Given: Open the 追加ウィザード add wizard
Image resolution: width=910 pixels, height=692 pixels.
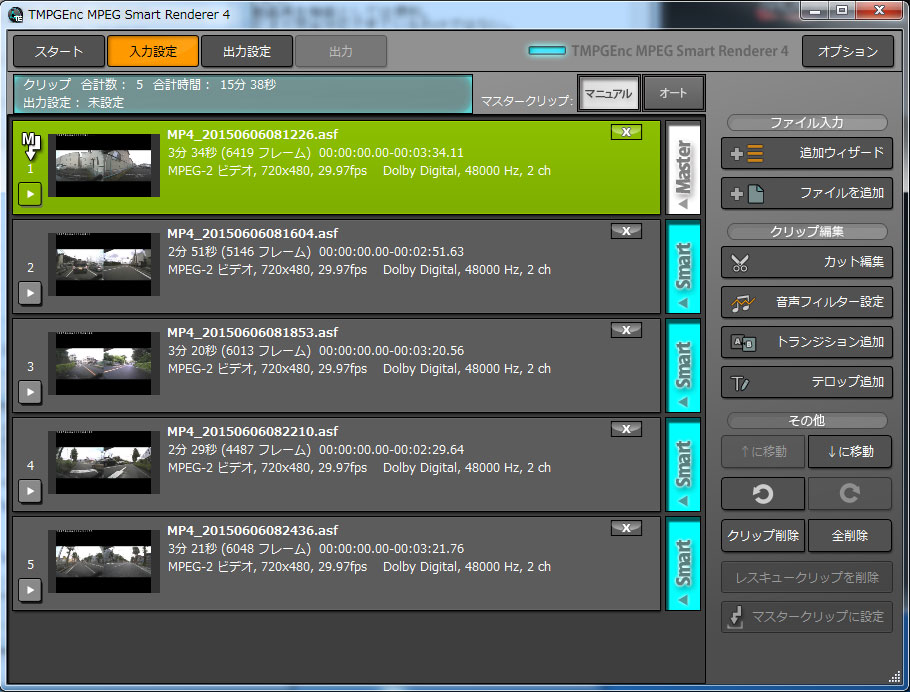Looking at the screenshot, I should point(807,153).
